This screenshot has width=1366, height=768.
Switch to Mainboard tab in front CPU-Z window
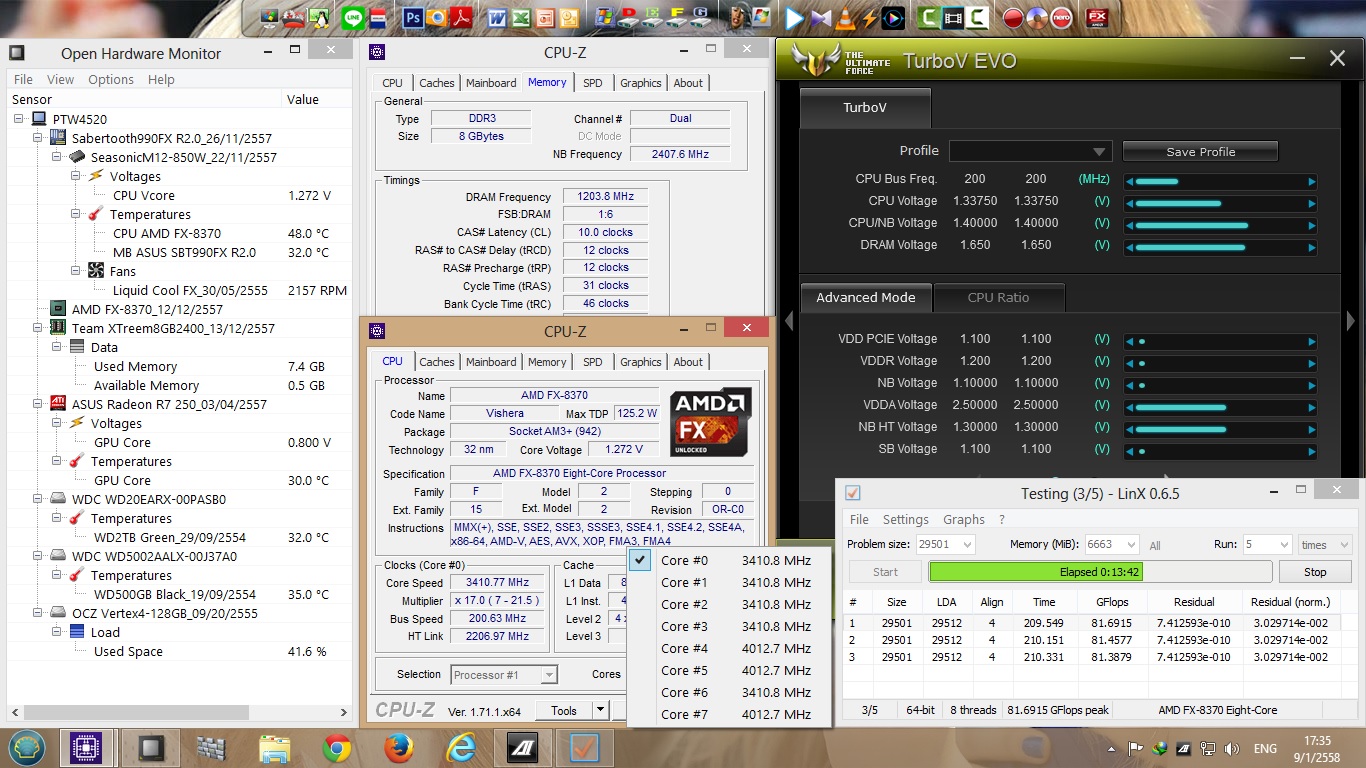pos(491,362)
